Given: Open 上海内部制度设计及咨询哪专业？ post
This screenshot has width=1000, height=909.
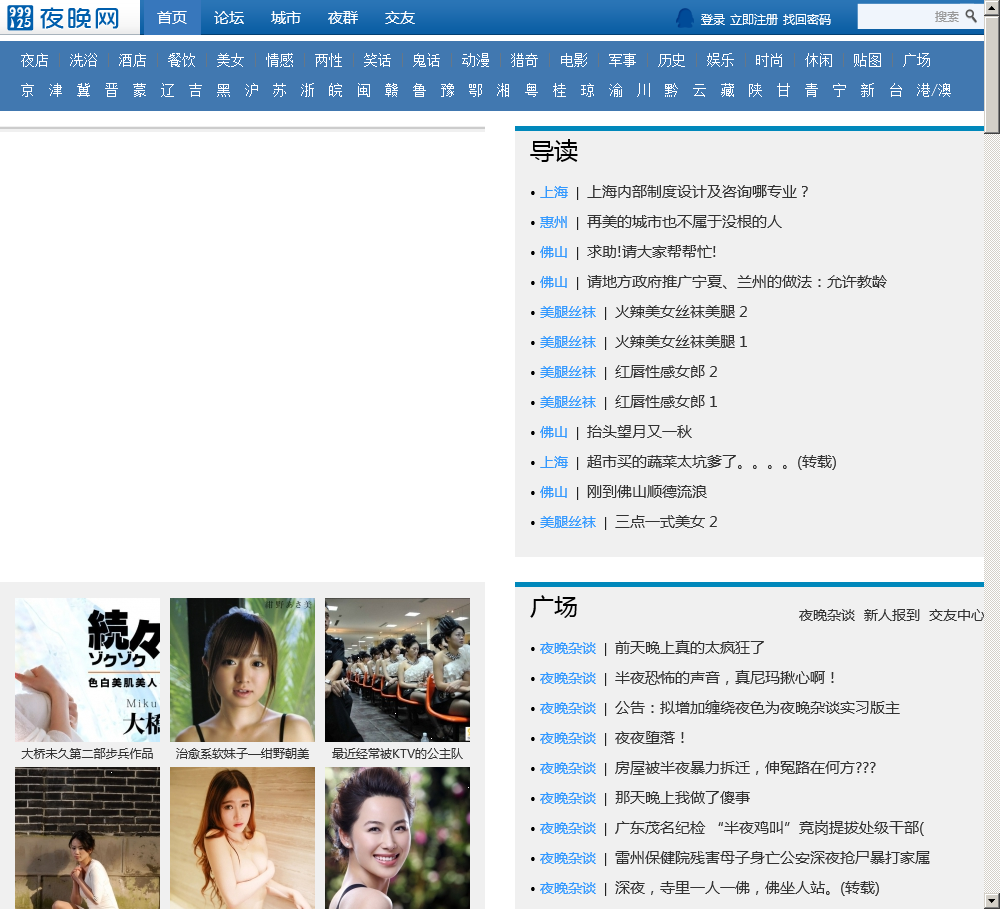Looking at the screenshot, I should coord(698,192).
